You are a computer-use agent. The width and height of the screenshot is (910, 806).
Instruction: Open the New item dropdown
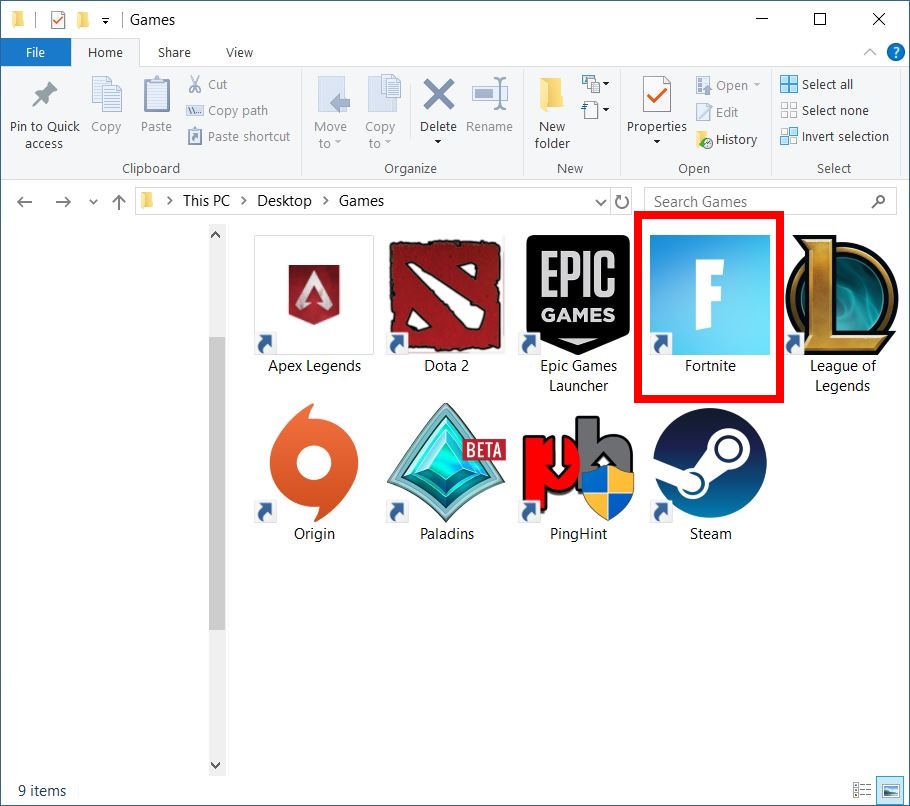(x=596, y=84)
